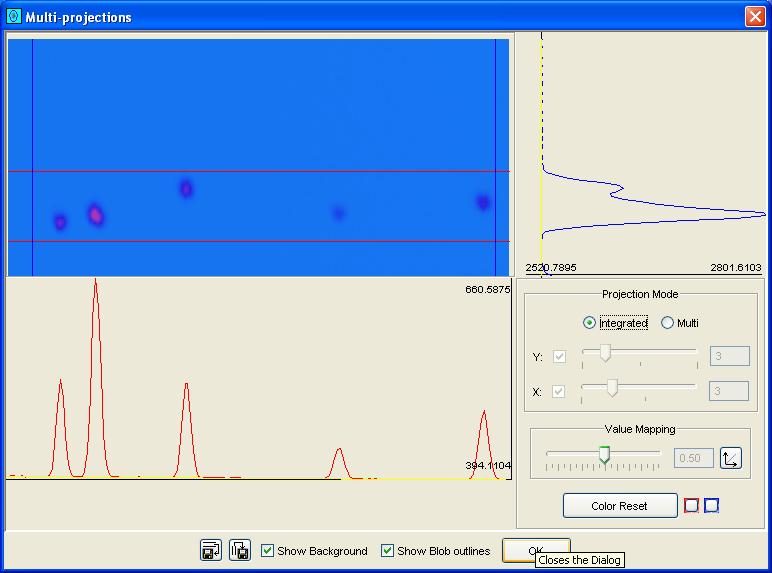This screenshot has width=772, height=573.
Task: Toggle the X projection checkbox
Action: 559,391
